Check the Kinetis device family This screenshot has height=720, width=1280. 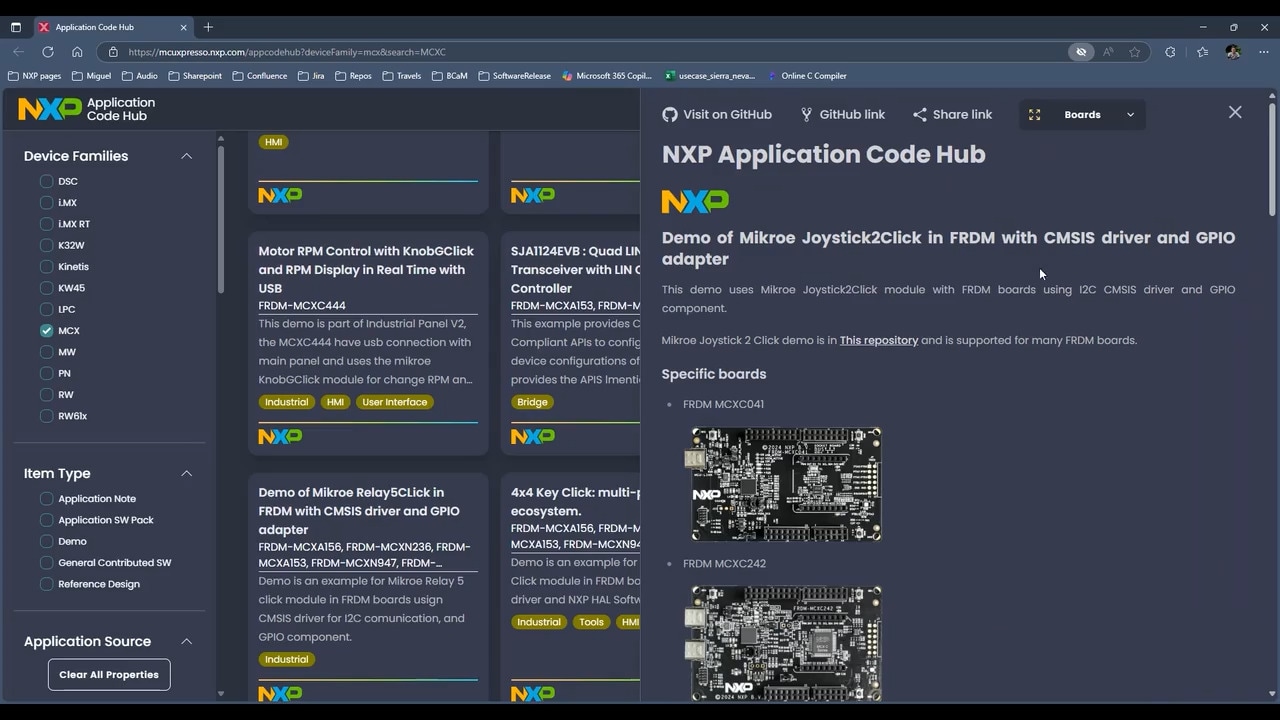[46, 267]
